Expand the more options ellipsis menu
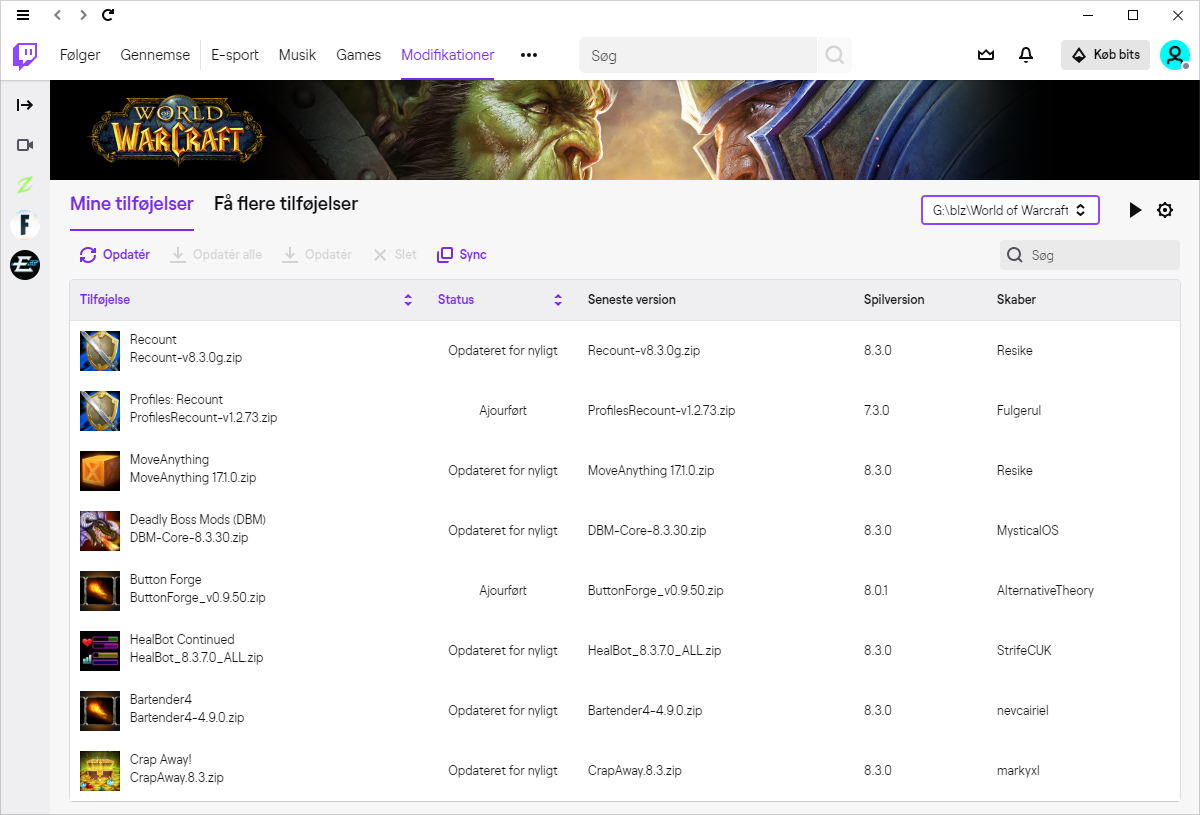 coord(529,55)
